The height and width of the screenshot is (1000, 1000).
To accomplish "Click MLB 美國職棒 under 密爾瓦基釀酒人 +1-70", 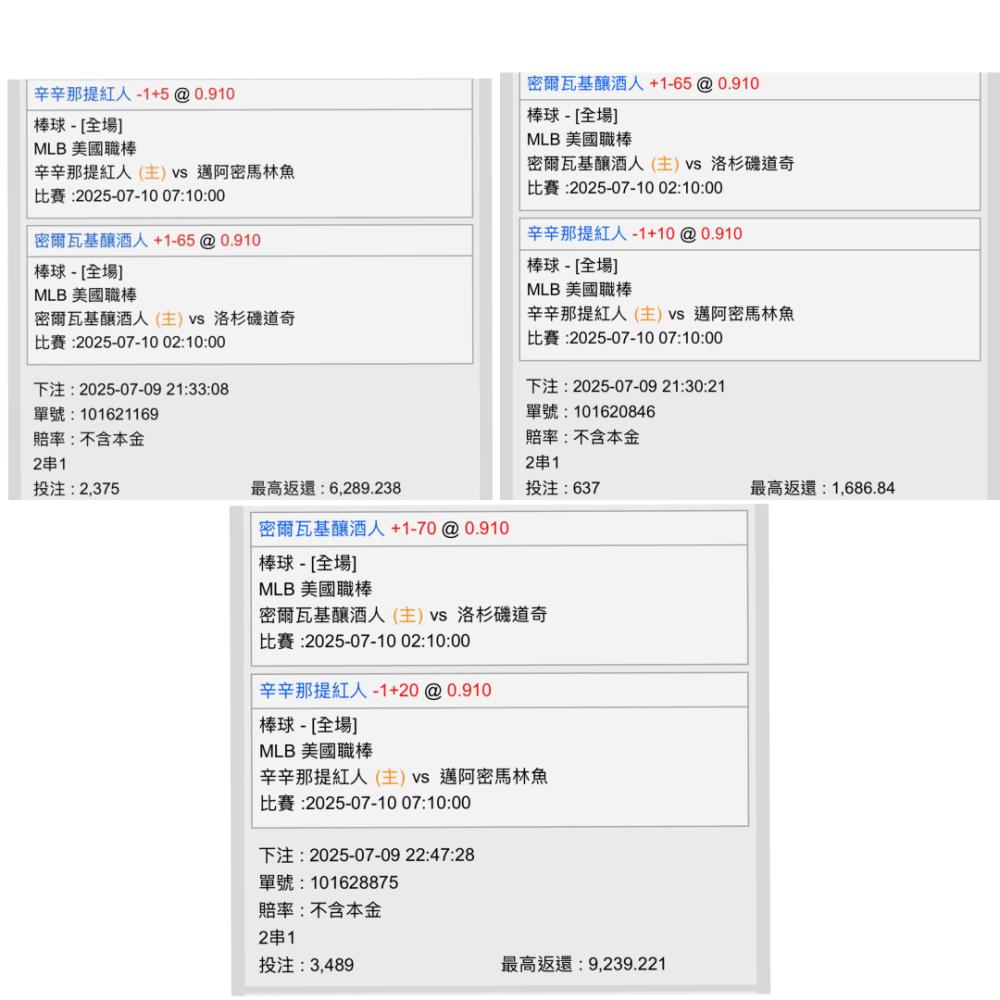I will (x=316, y=589).
